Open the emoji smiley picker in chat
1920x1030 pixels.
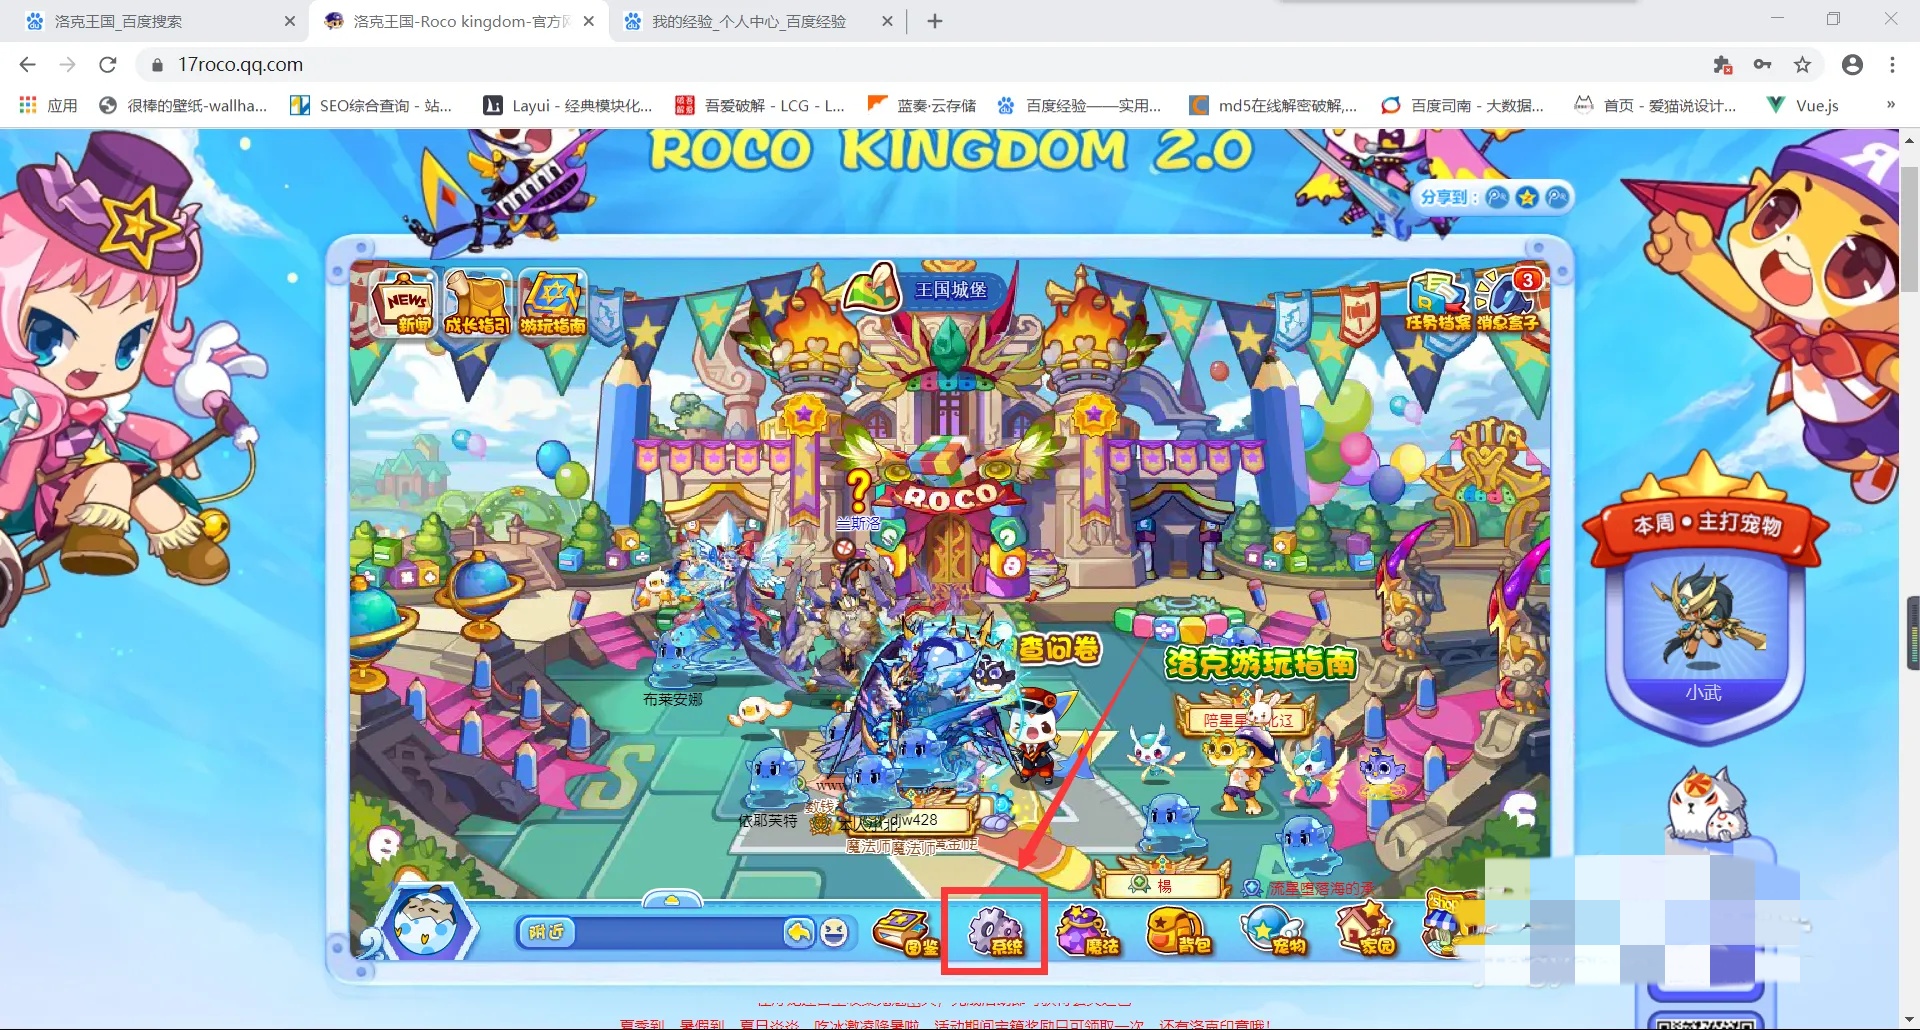pos(834,932)
